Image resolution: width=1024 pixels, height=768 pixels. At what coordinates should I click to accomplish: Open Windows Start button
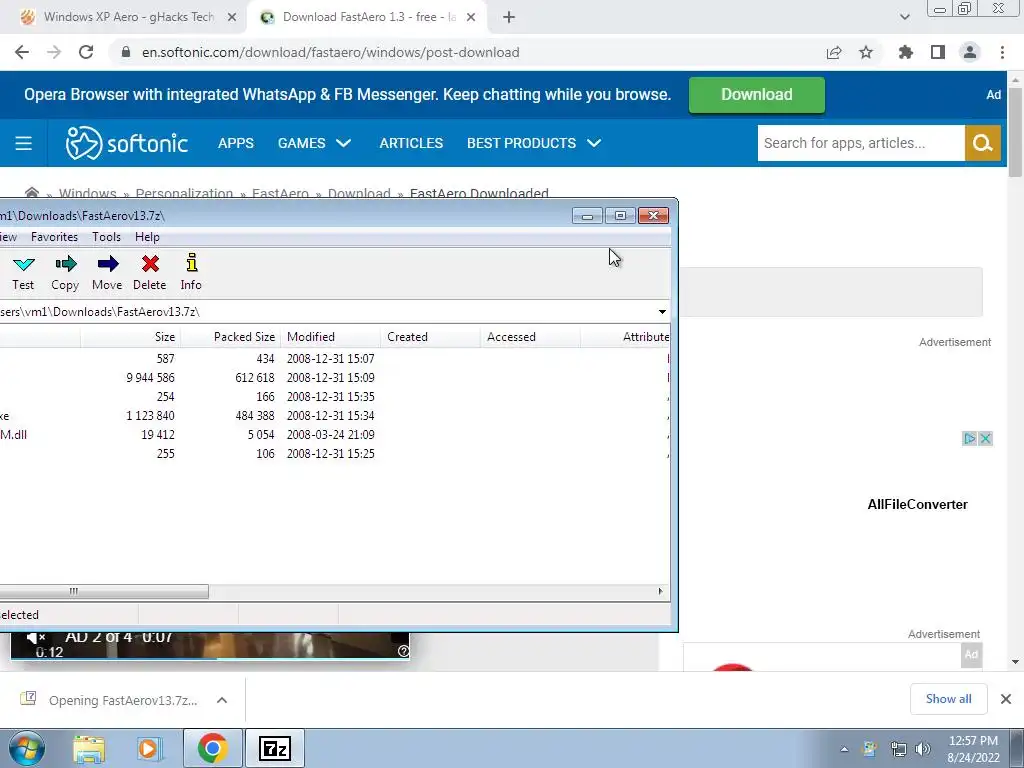point(26,748)
